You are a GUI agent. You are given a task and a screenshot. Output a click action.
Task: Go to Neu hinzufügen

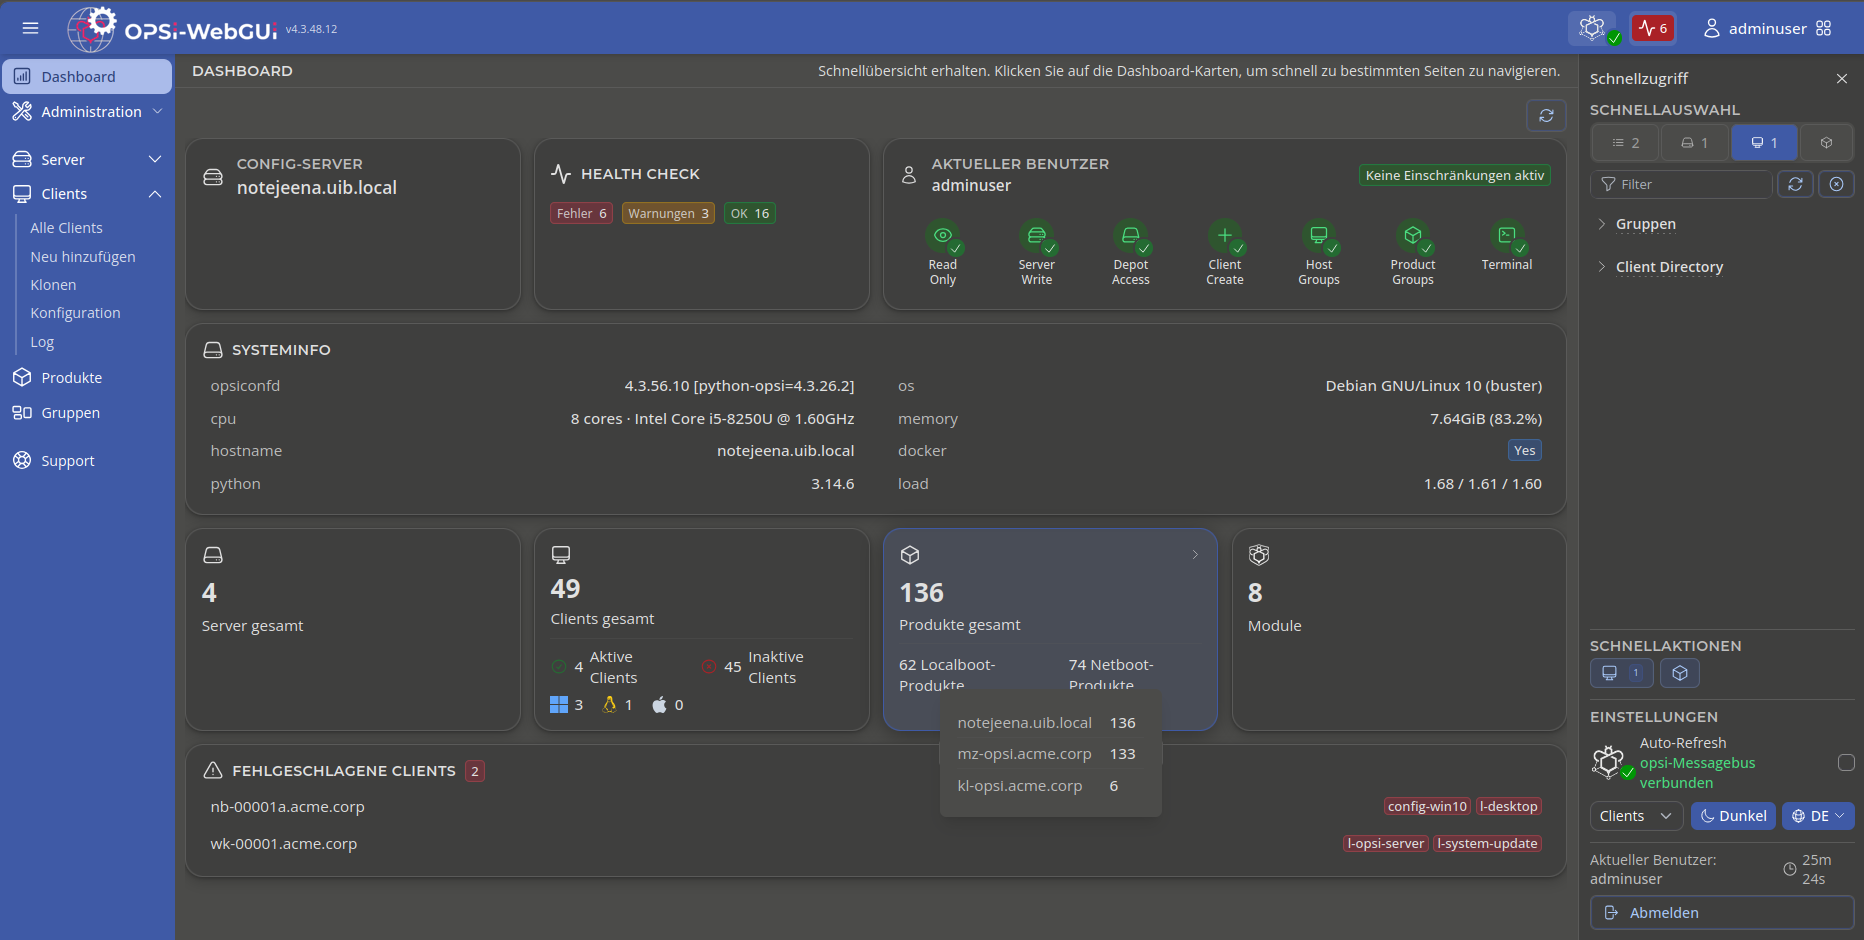83,257
